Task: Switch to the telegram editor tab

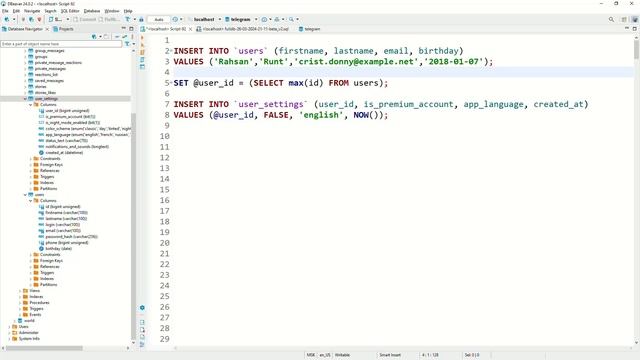Action: point(309,29)
